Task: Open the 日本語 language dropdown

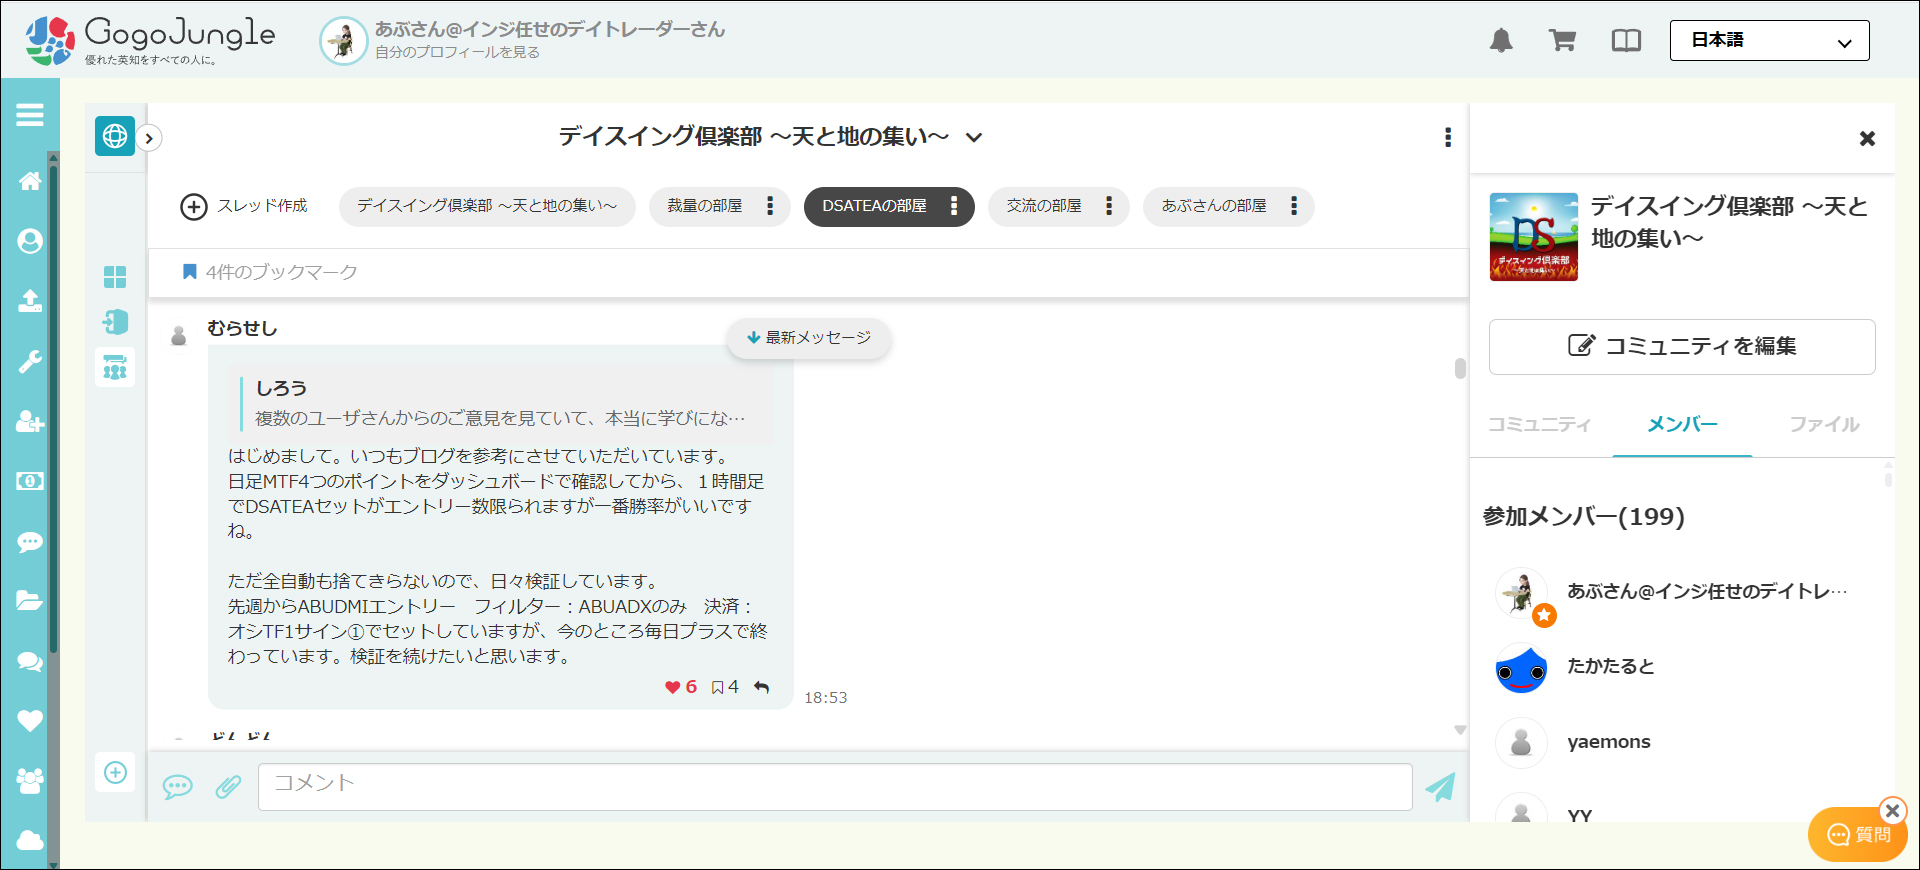Action: tap(1769, 41)
